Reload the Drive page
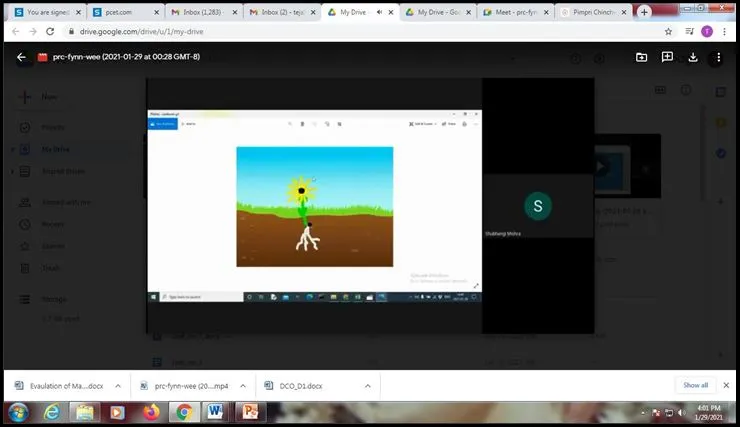Image resolution: width=740 pixels, height=427 pixels. 50,32
